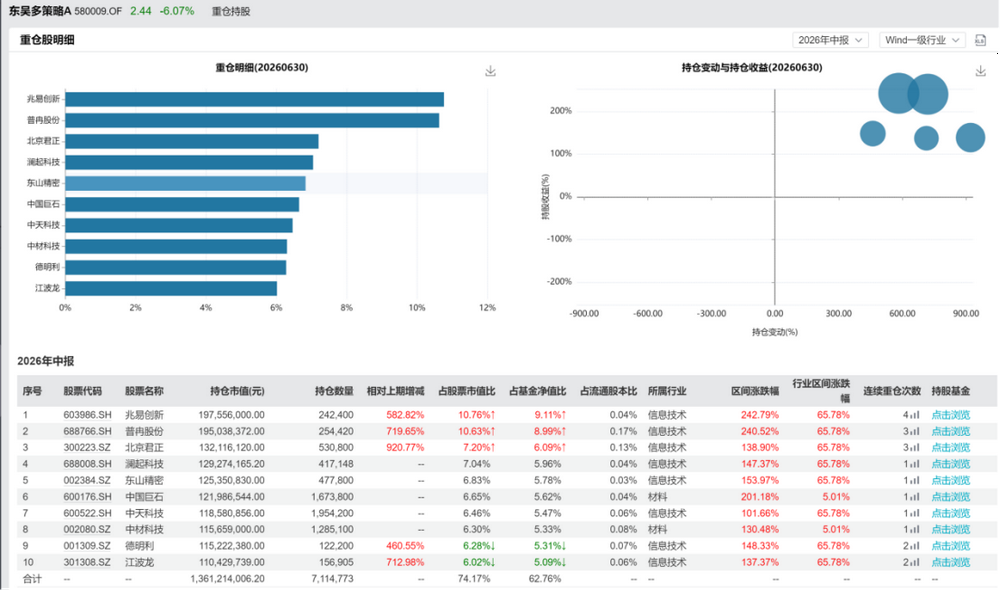The height and width of the screenshot is (591, 1000).
Task: Click consecutive holdings bar icon for 兆易创新
Action: pyautogui.click(x=915, y=415)
